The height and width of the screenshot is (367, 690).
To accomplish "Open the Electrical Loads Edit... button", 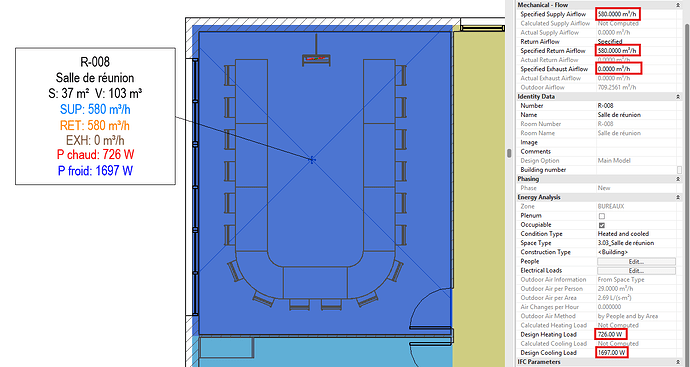I will click(636, 271).
